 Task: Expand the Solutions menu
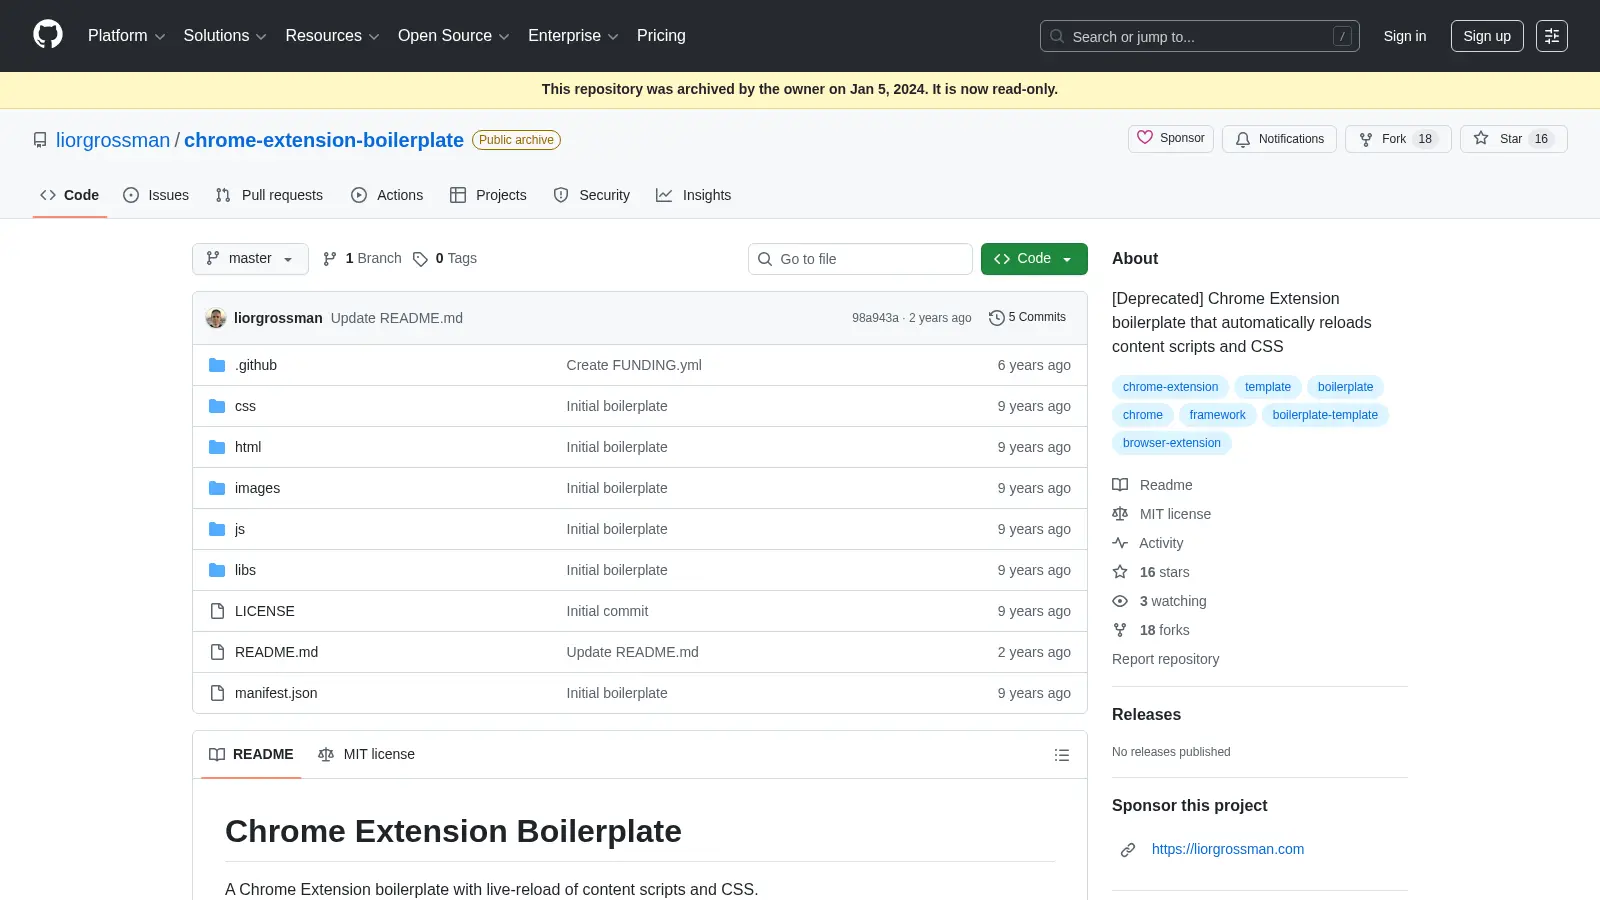click(225, 36)
